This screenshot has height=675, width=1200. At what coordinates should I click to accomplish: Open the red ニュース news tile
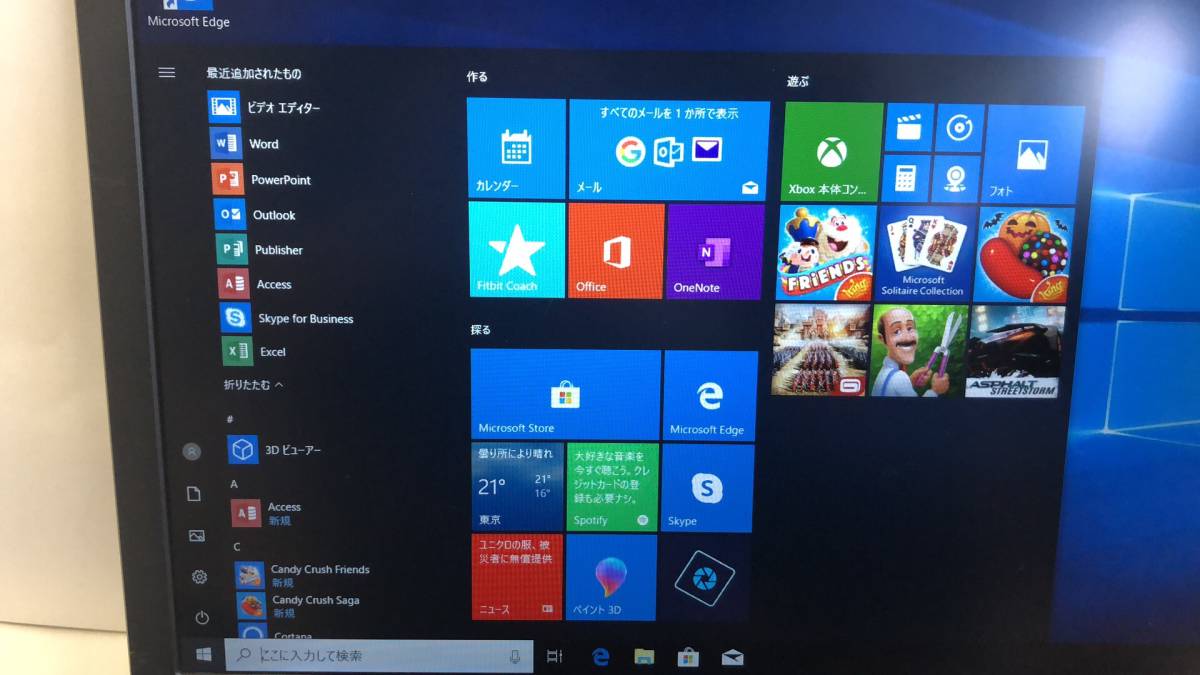pyautogui.click(x=517, y=576)
